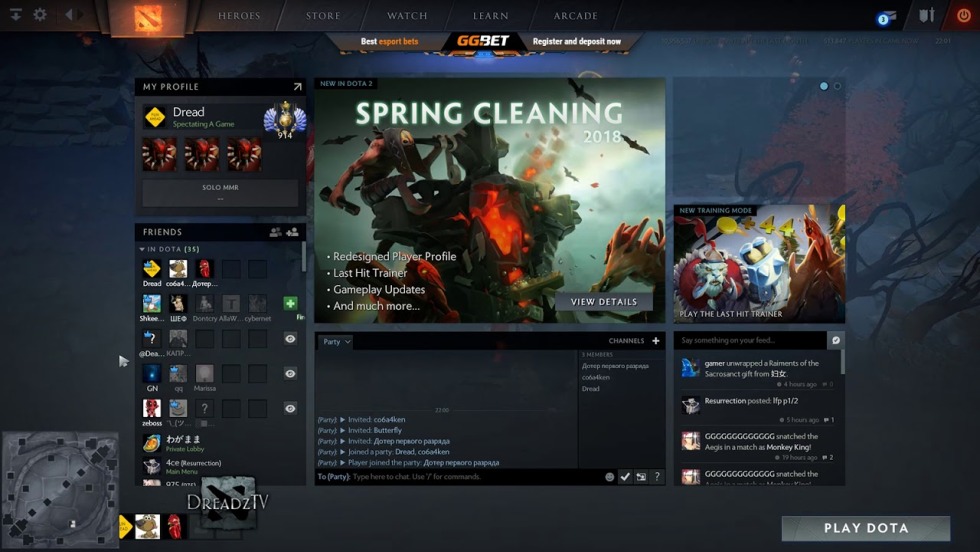
Task: Add new chat channel with plus
Action: click(656, 341)
